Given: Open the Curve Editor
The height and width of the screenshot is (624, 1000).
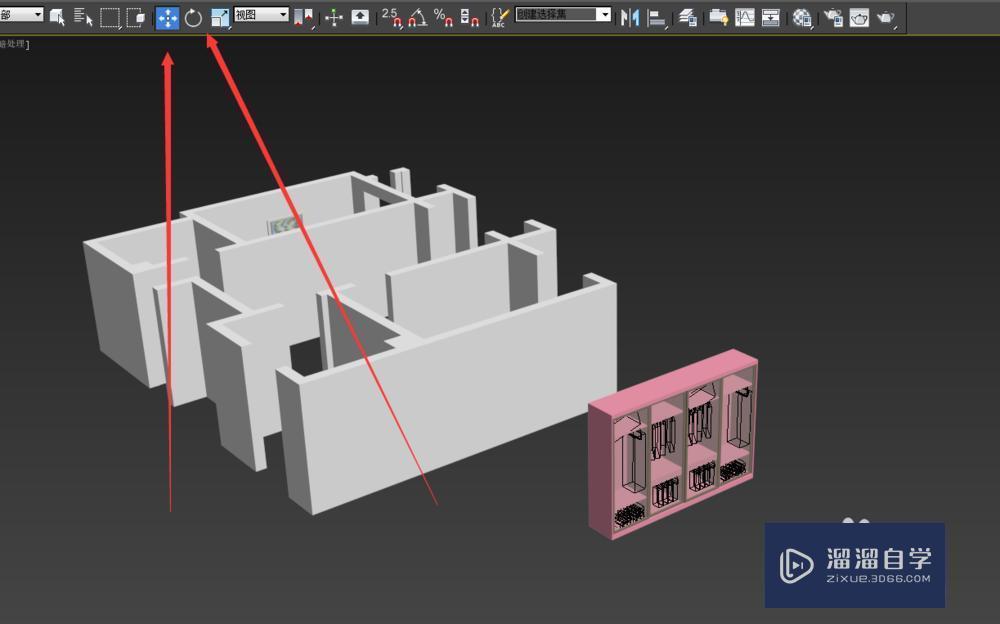Looking at the screenshot, I should click(745, 17).
